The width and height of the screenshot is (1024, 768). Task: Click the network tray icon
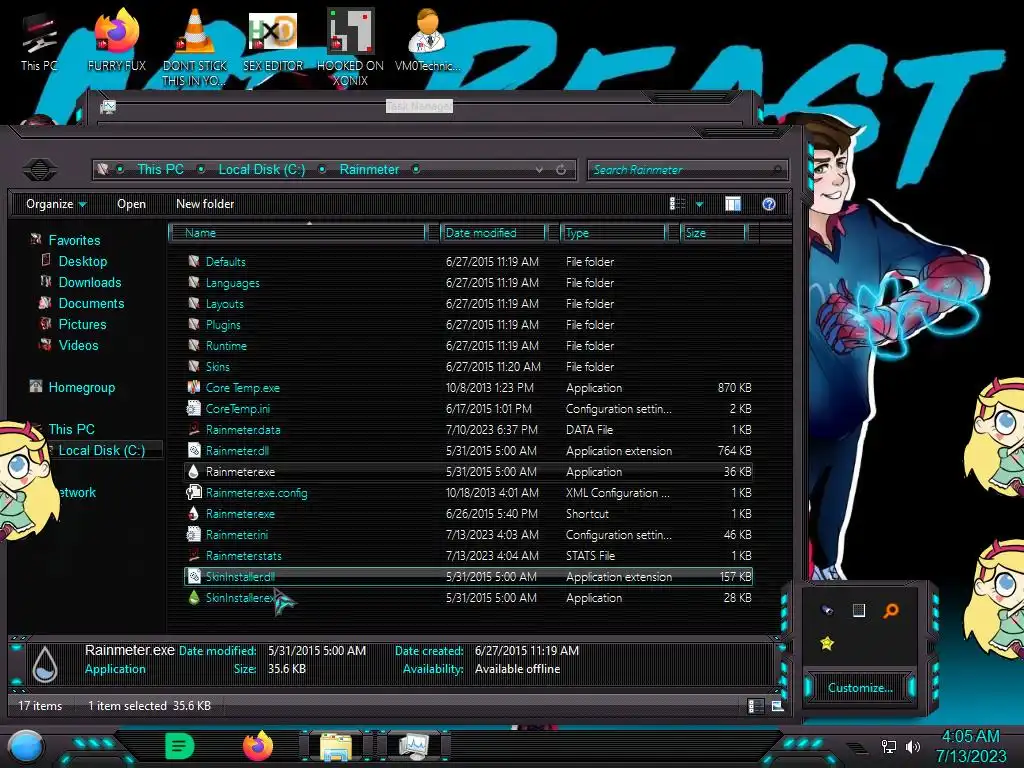pos(889,746)
